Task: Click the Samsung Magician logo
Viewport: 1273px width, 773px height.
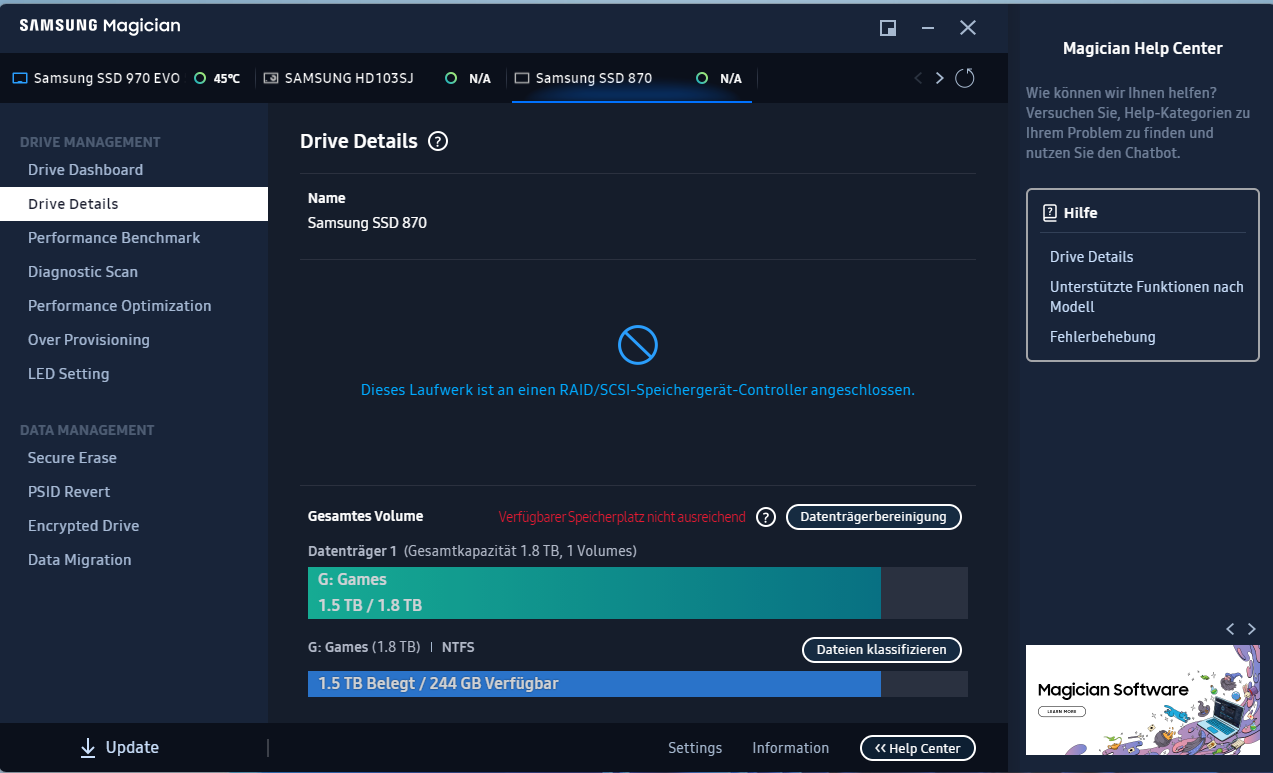Action: (x=100, y=27)
